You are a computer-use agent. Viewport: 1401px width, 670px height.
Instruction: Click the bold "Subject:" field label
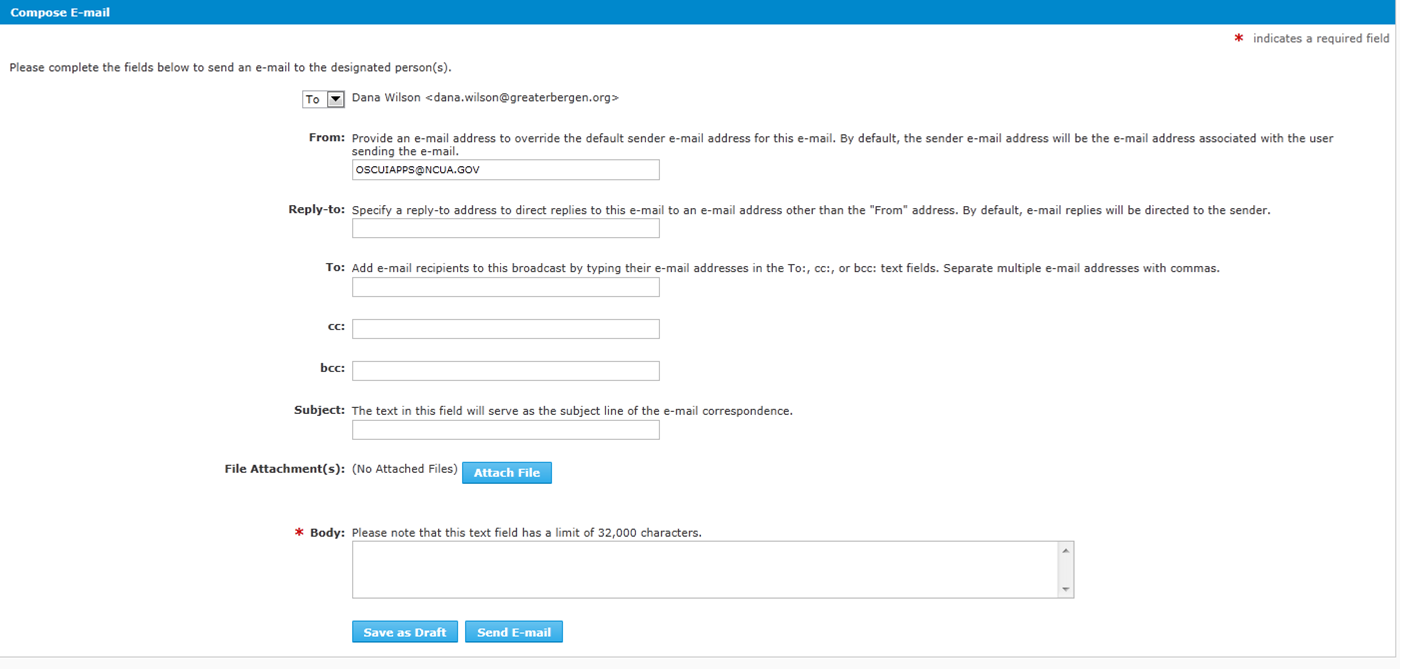(319, 410)
